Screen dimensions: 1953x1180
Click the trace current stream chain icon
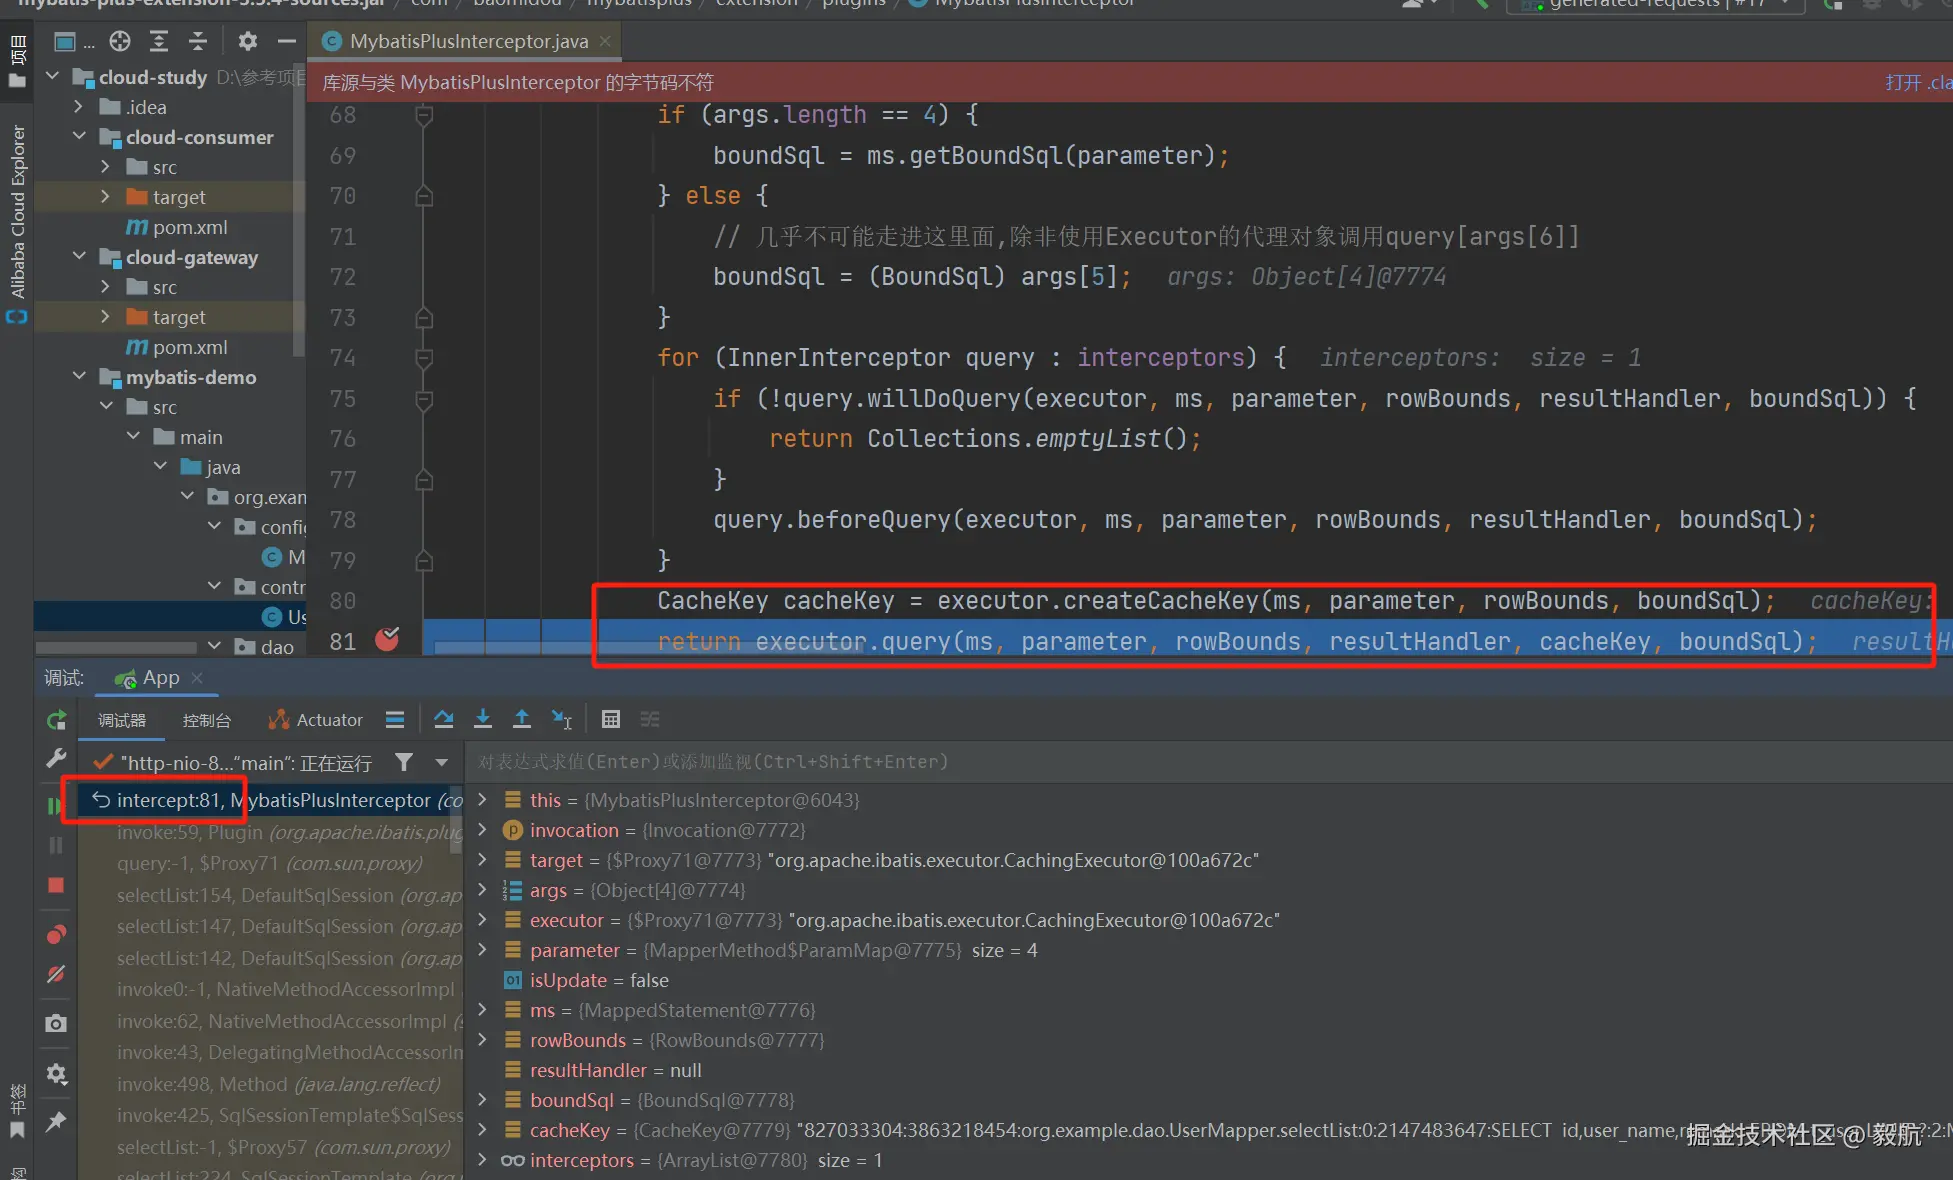pos(650,719)
